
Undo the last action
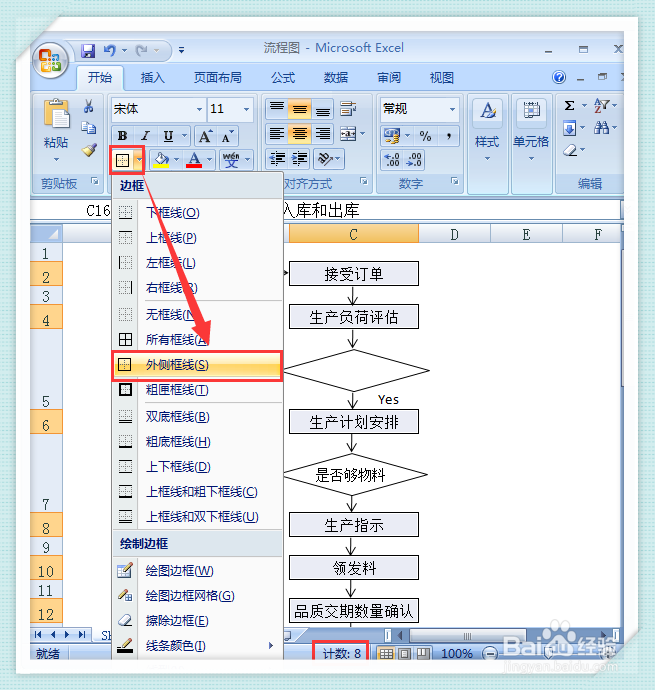tap(109, 51)
